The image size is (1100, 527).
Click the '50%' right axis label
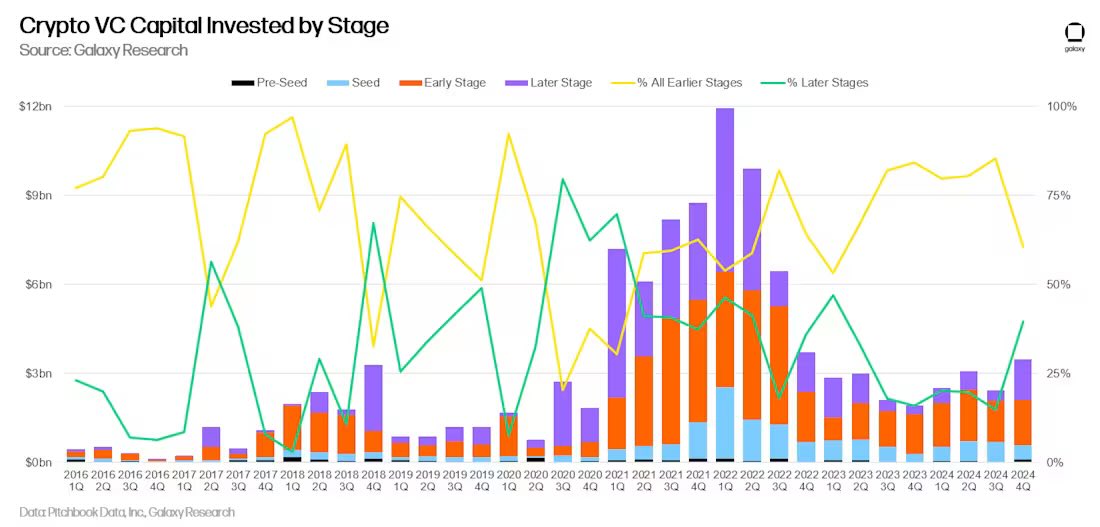[1059, 284]
